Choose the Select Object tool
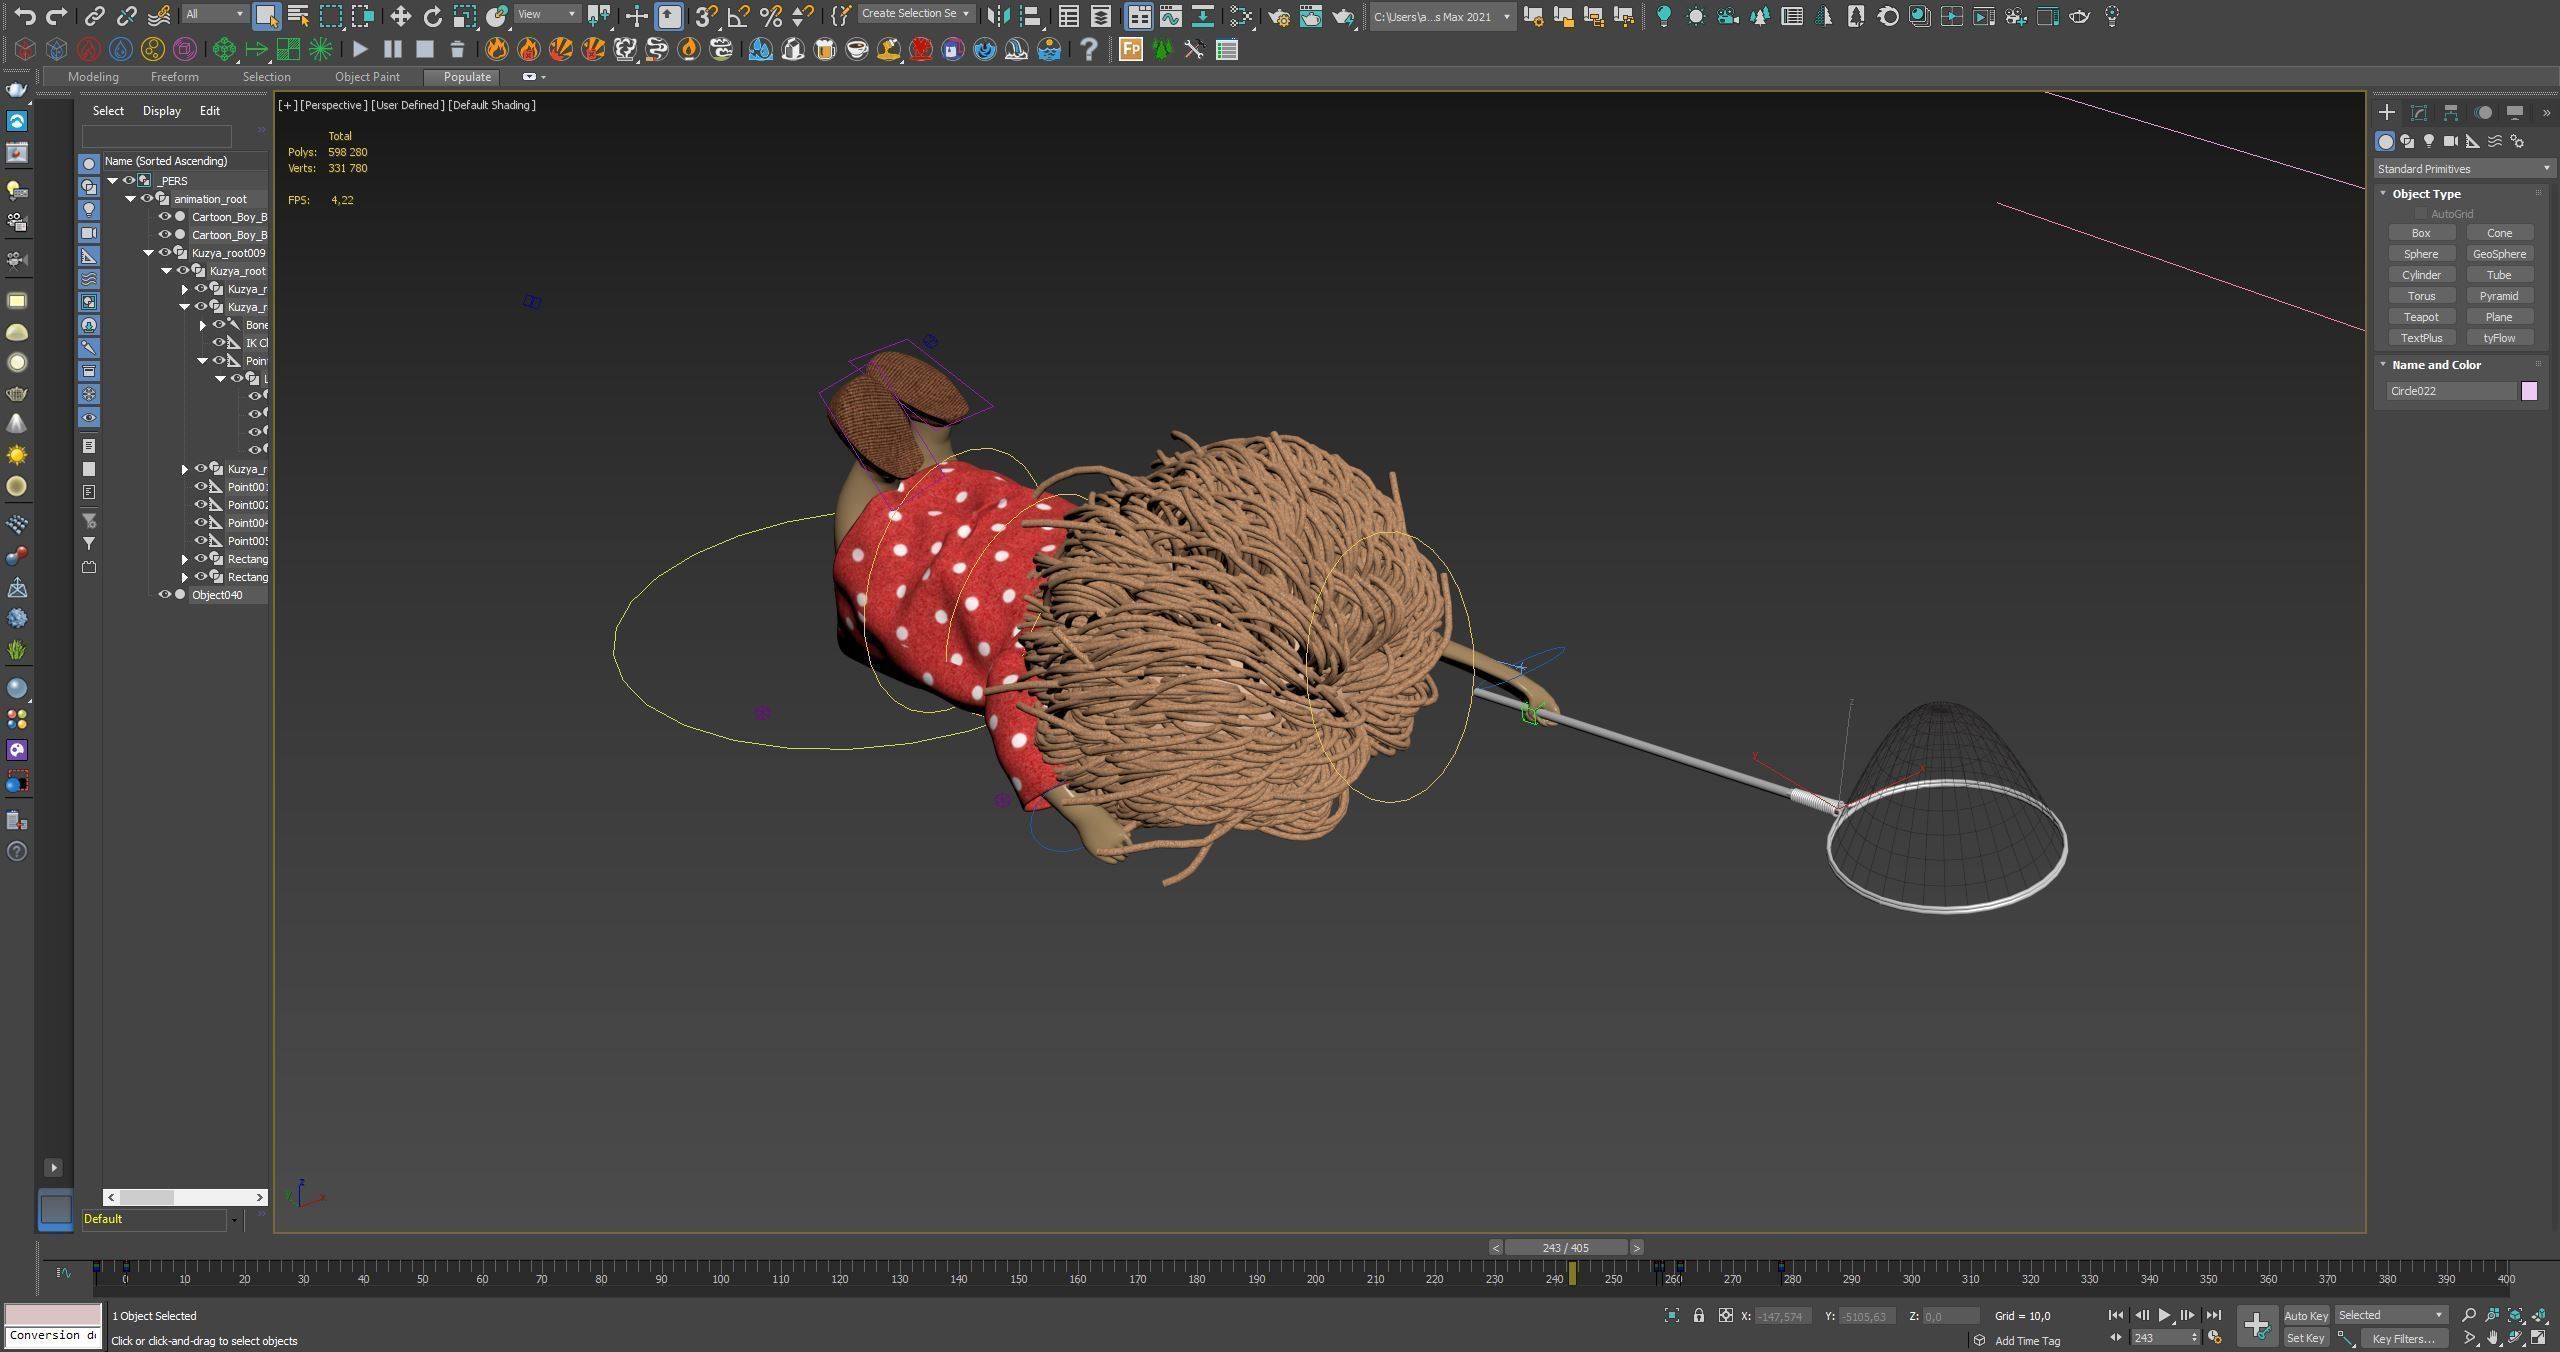 click(266, 16)
